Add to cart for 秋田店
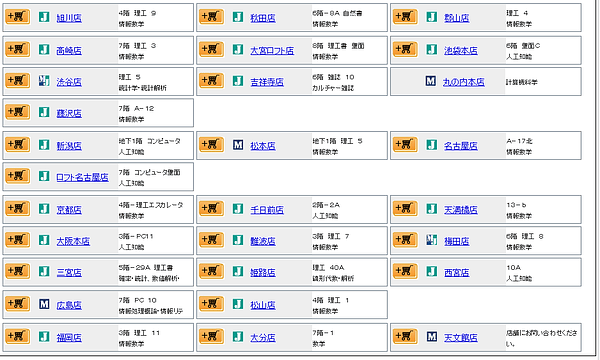The image size is (600, 360). click(x=212, y=17)
